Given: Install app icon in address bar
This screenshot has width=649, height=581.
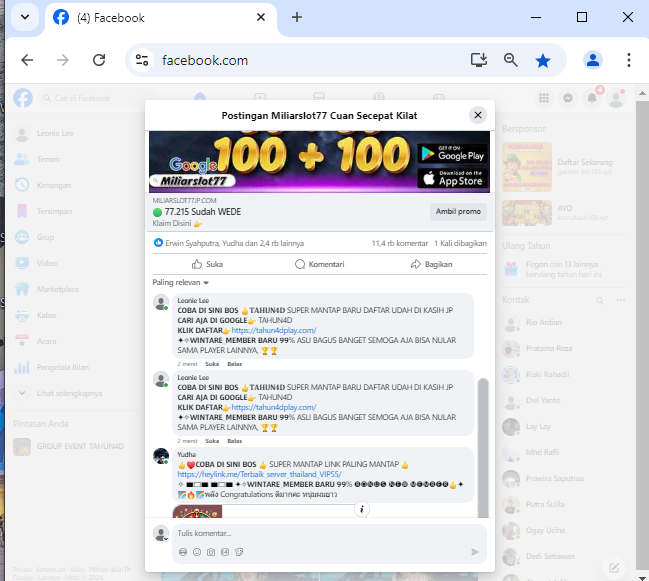Looking at the screenshot, I should [x=478, y=60].
